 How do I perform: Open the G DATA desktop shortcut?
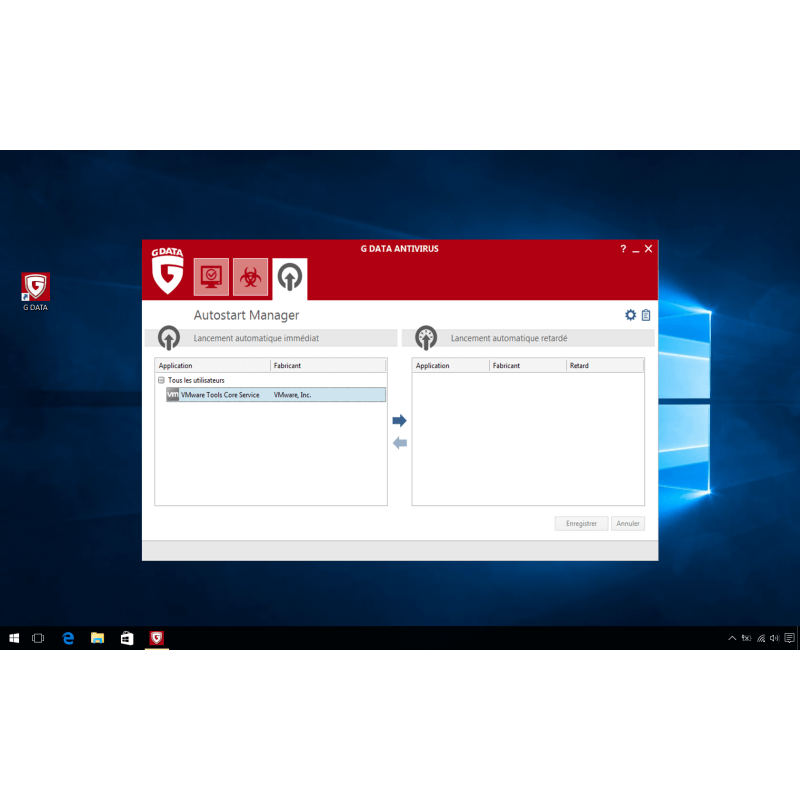[35, 291]
